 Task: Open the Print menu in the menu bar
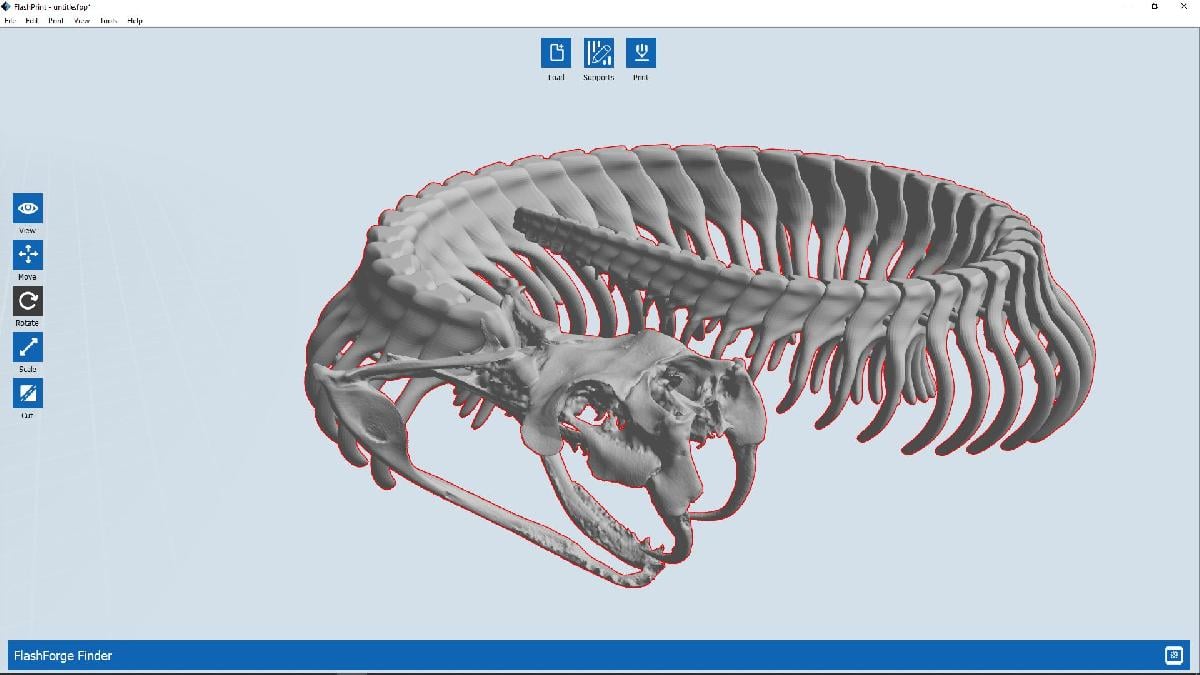56,20
